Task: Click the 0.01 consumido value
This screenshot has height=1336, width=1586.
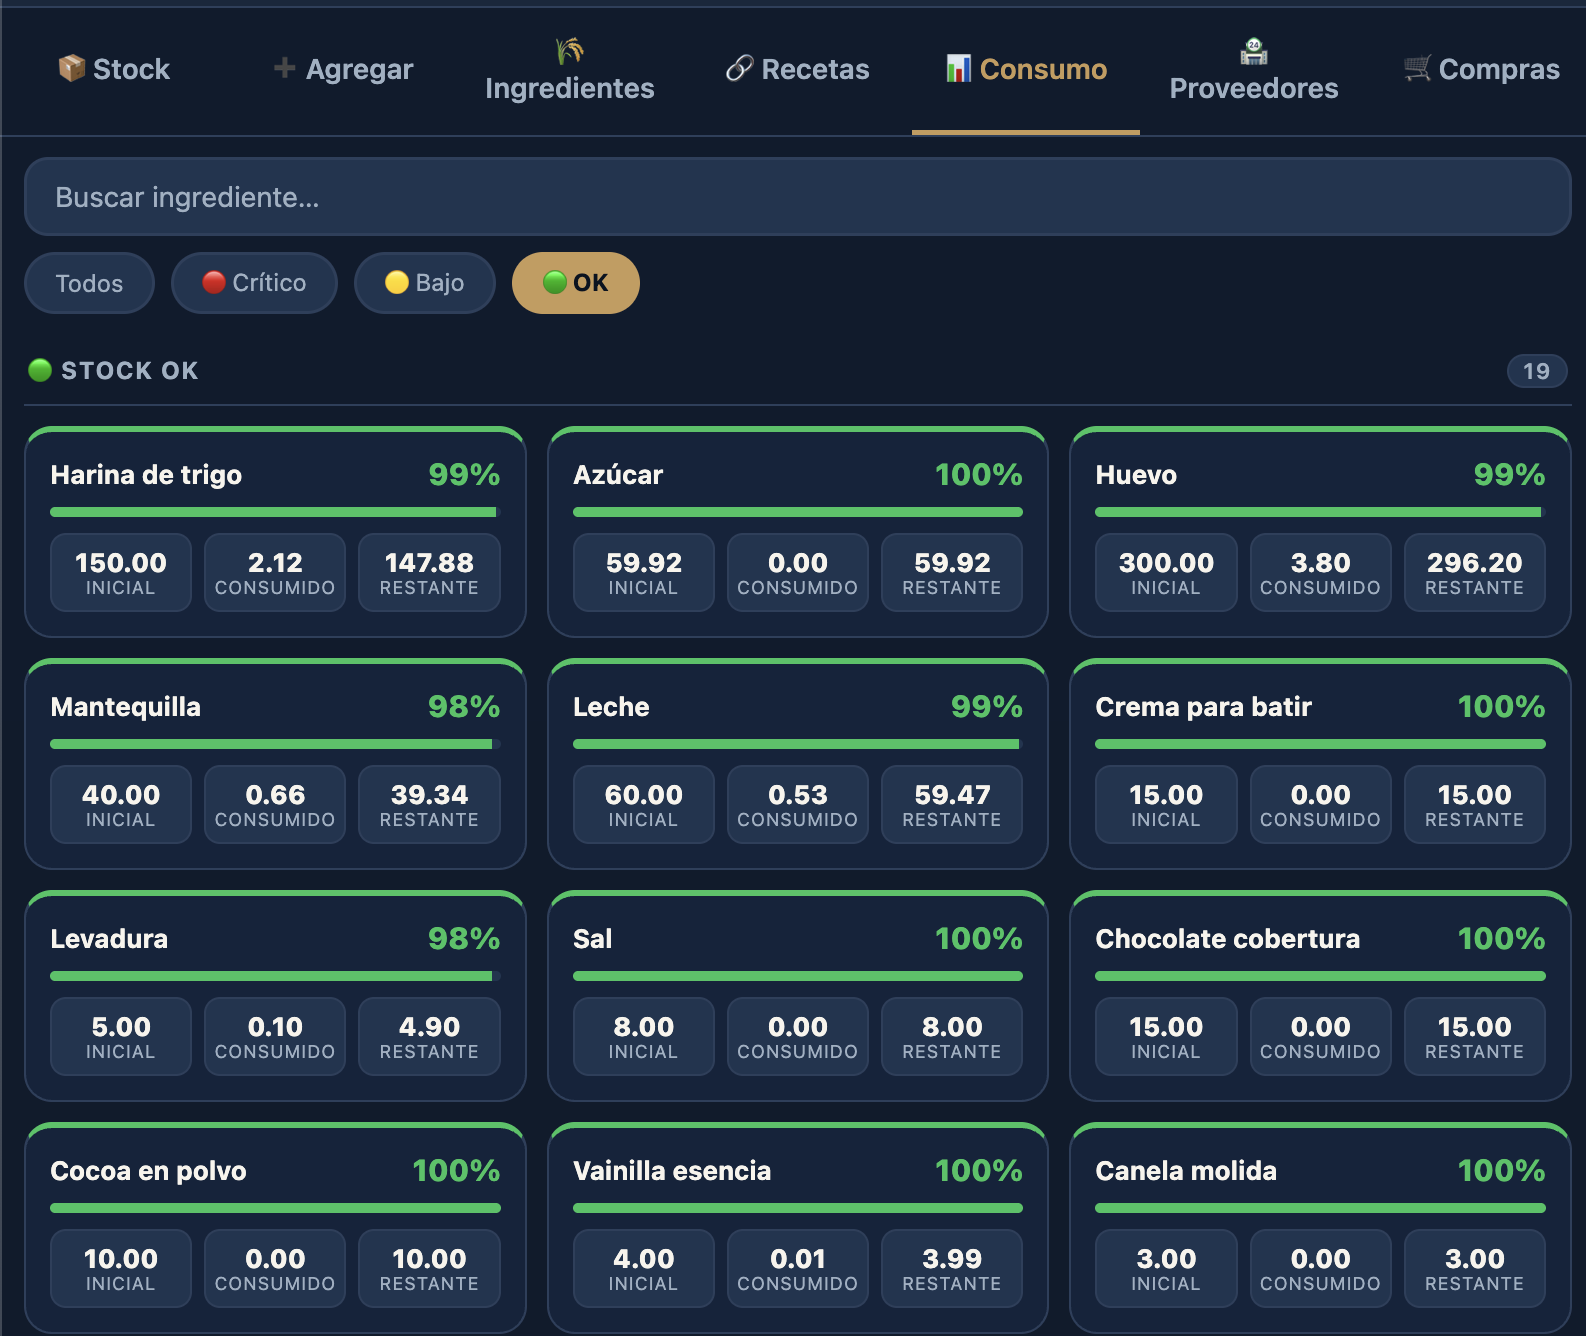Action: pos(798,1259)
